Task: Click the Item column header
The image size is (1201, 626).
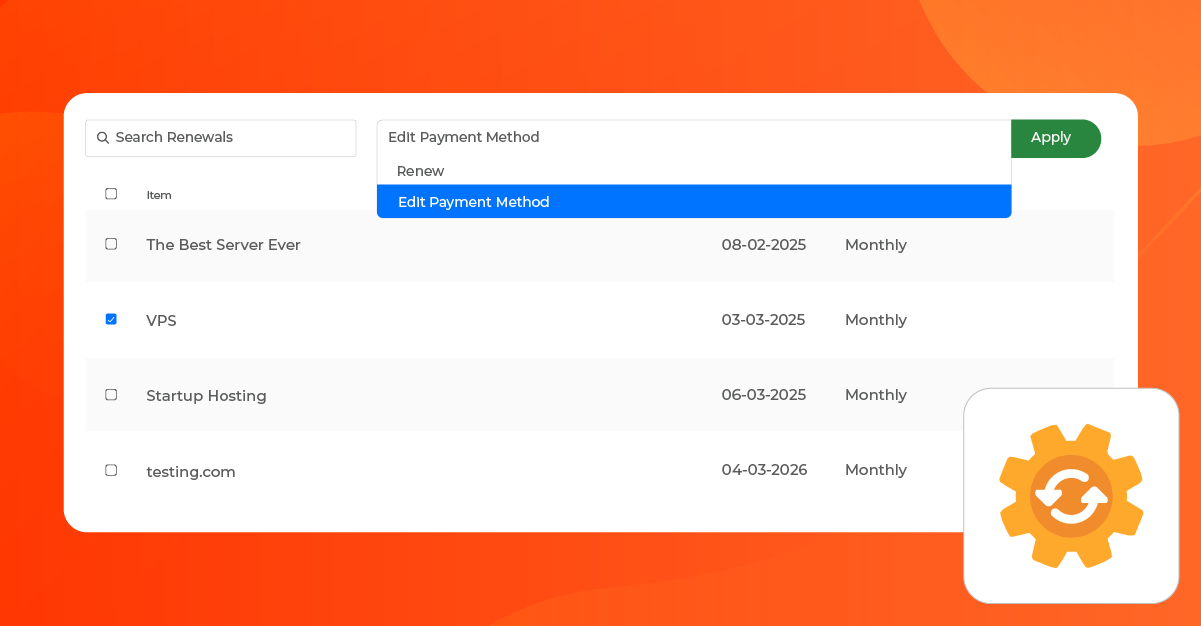Action: (159, 194)
